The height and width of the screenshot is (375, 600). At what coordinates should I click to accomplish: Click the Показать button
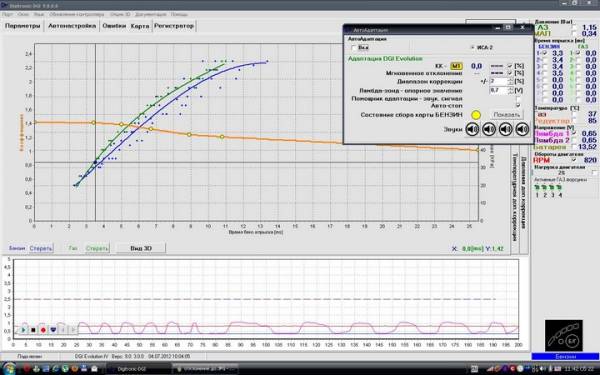pos(506,115)
